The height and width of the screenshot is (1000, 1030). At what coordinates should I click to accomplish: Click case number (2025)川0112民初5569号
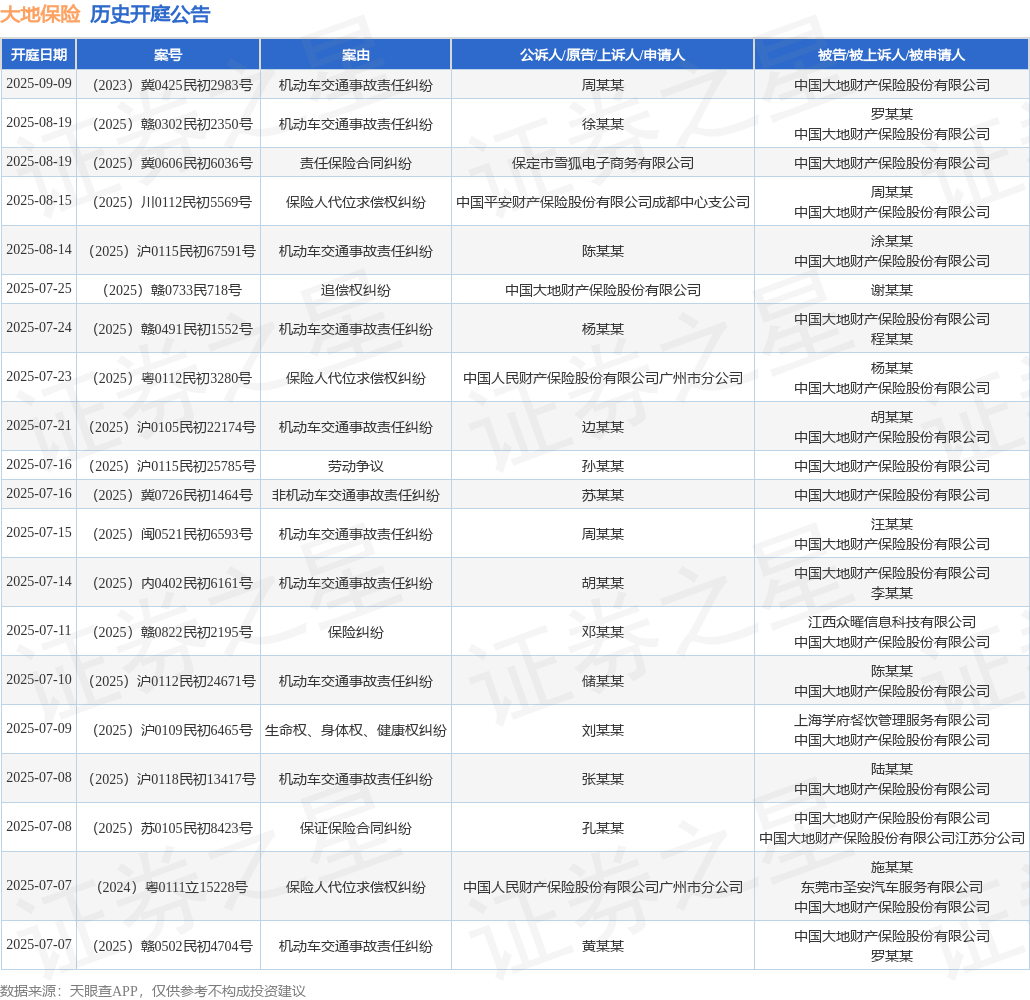tap(168, 202)
